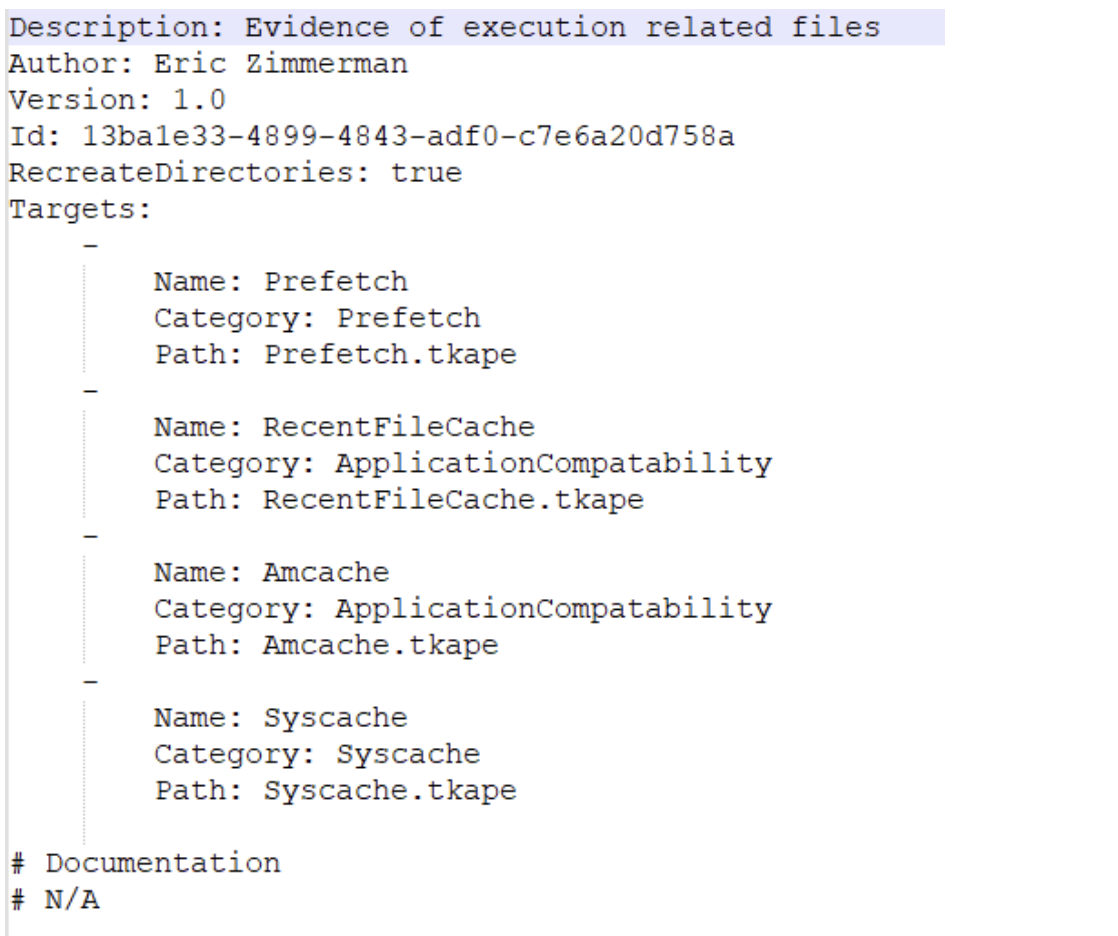Click the # N/A comment line
Viewport: 1118px width, 936px height.
click(55, 900)
